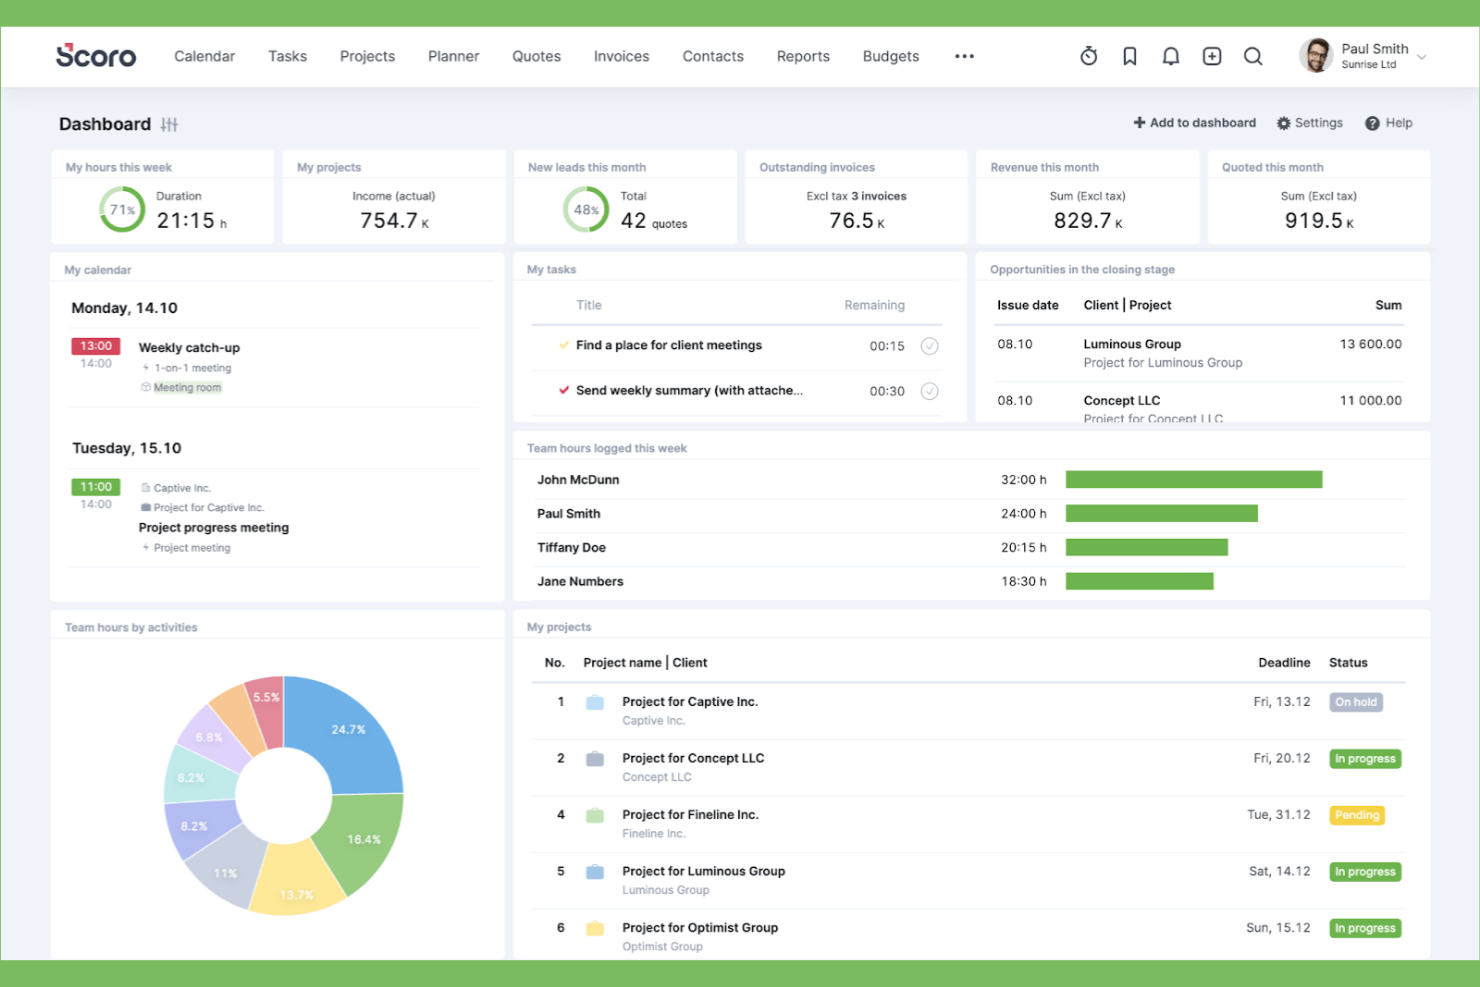Click briefcase icon for Project for Concept LLC

595,759
